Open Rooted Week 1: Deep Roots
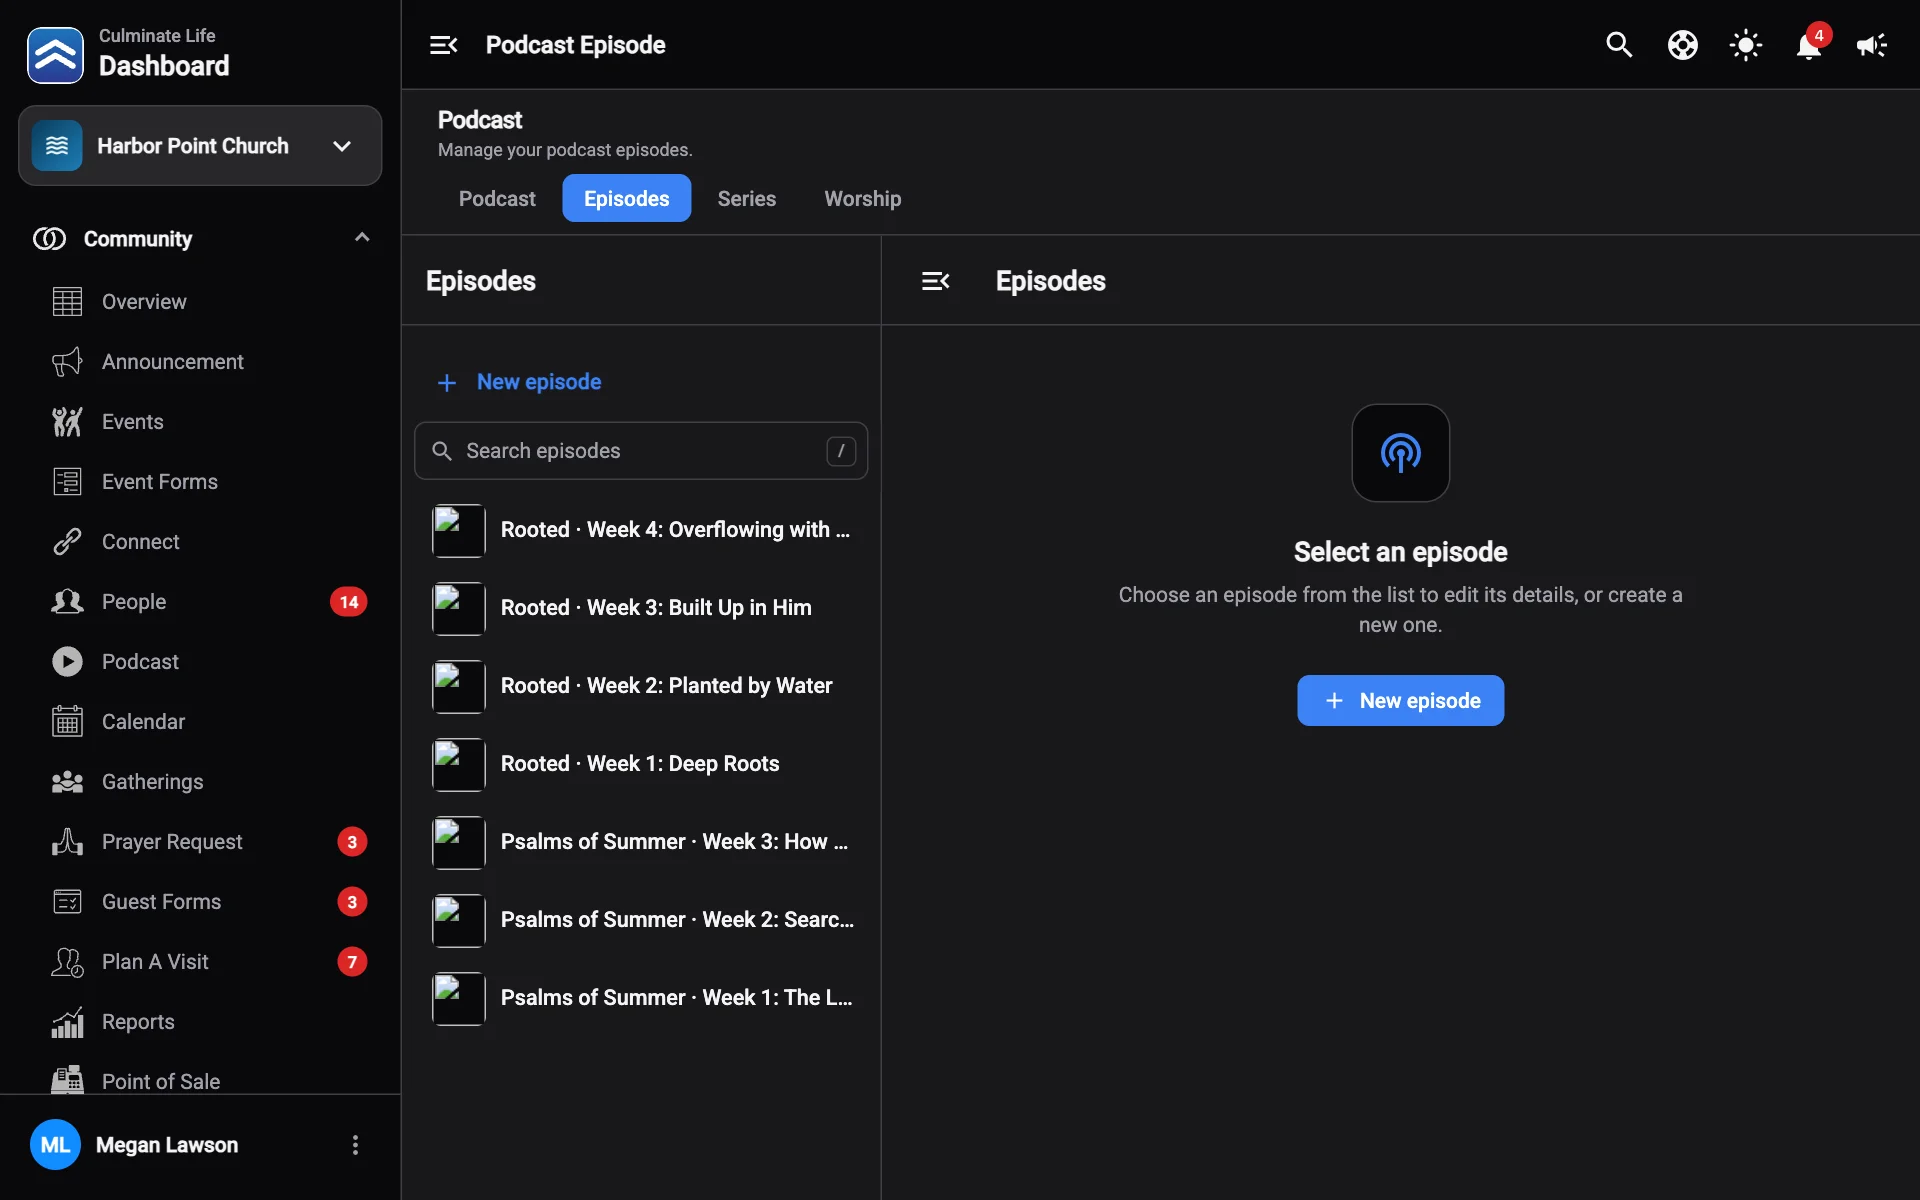 click(x=641, y=764)
